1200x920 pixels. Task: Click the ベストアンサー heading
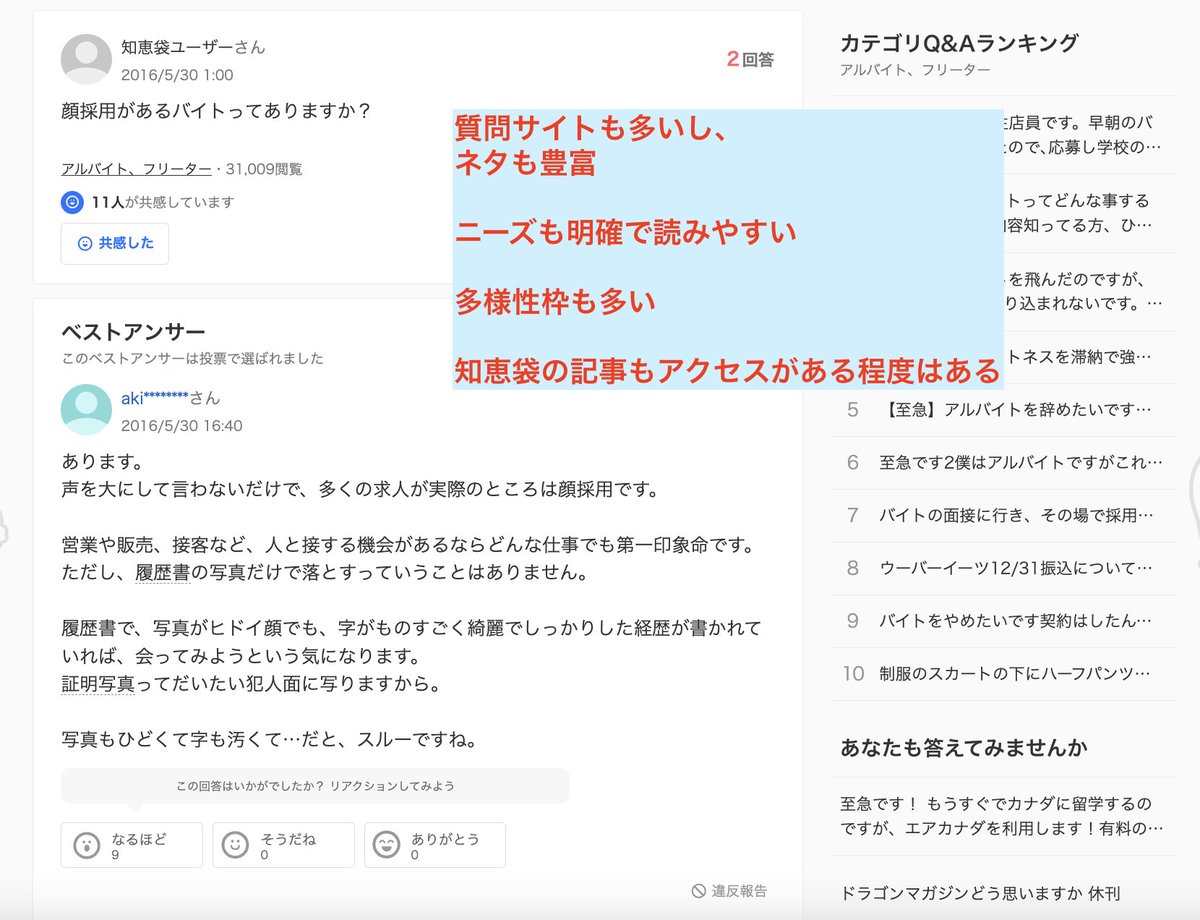tap(133, 332)
